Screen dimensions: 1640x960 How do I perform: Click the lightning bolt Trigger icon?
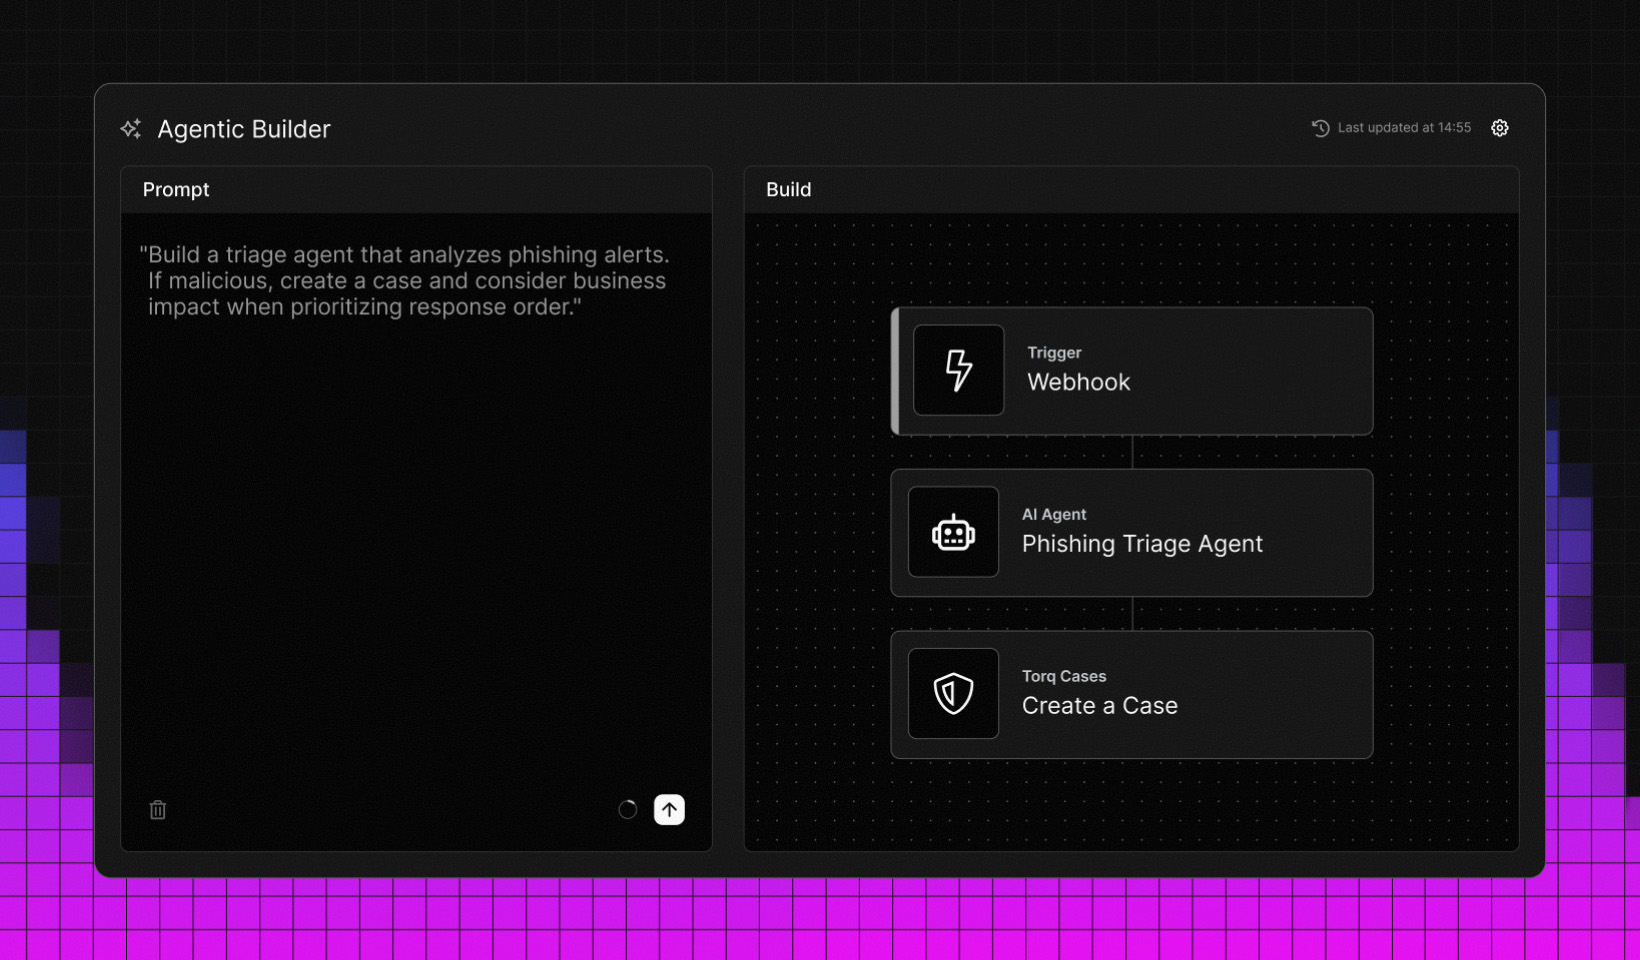[x=958, y=370]
